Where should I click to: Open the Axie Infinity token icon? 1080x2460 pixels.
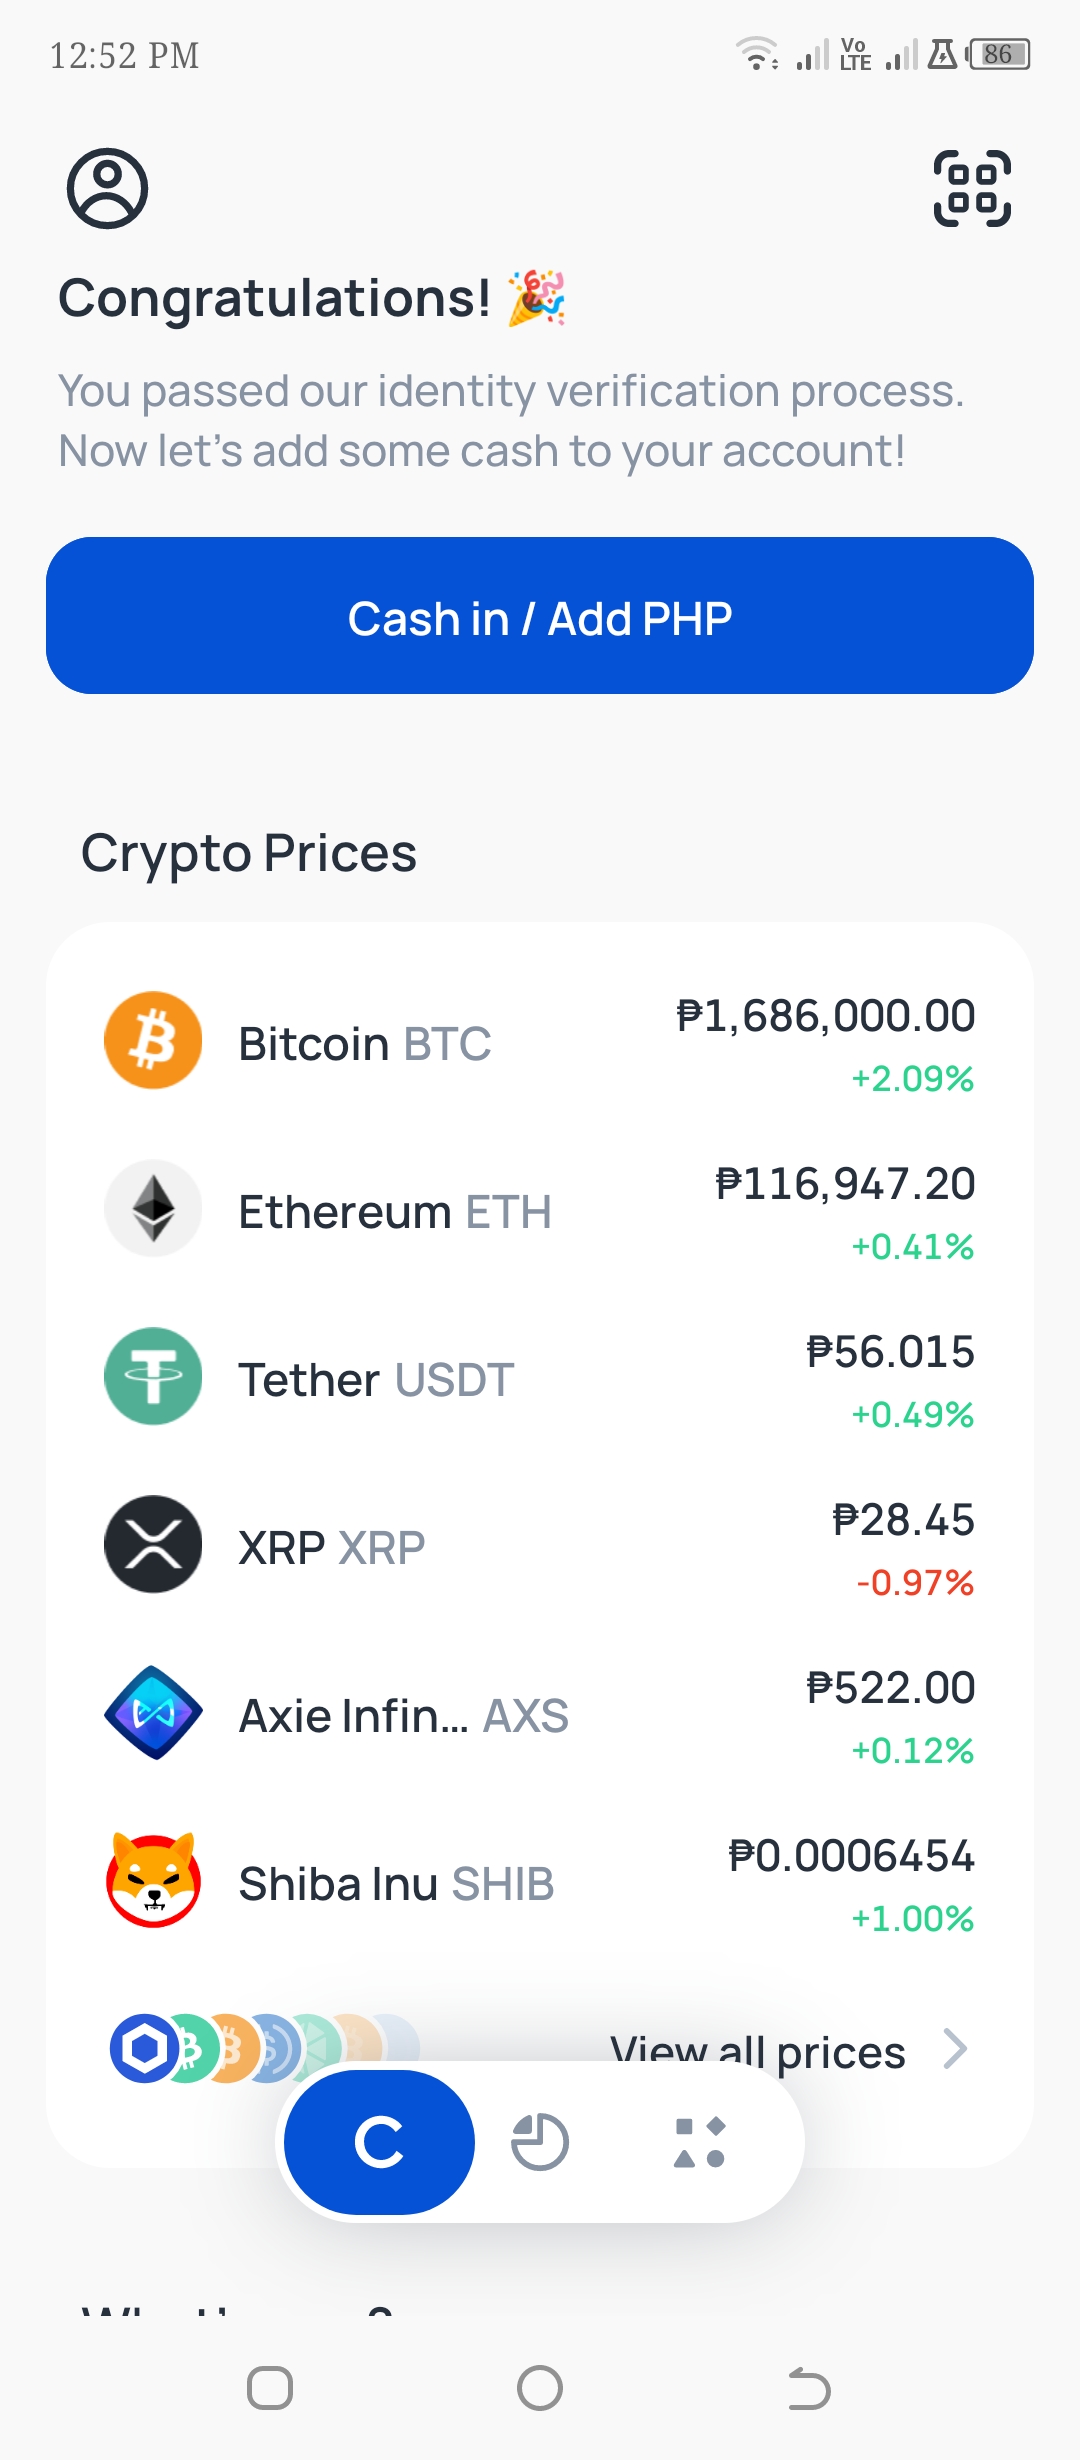point(153,1712)
